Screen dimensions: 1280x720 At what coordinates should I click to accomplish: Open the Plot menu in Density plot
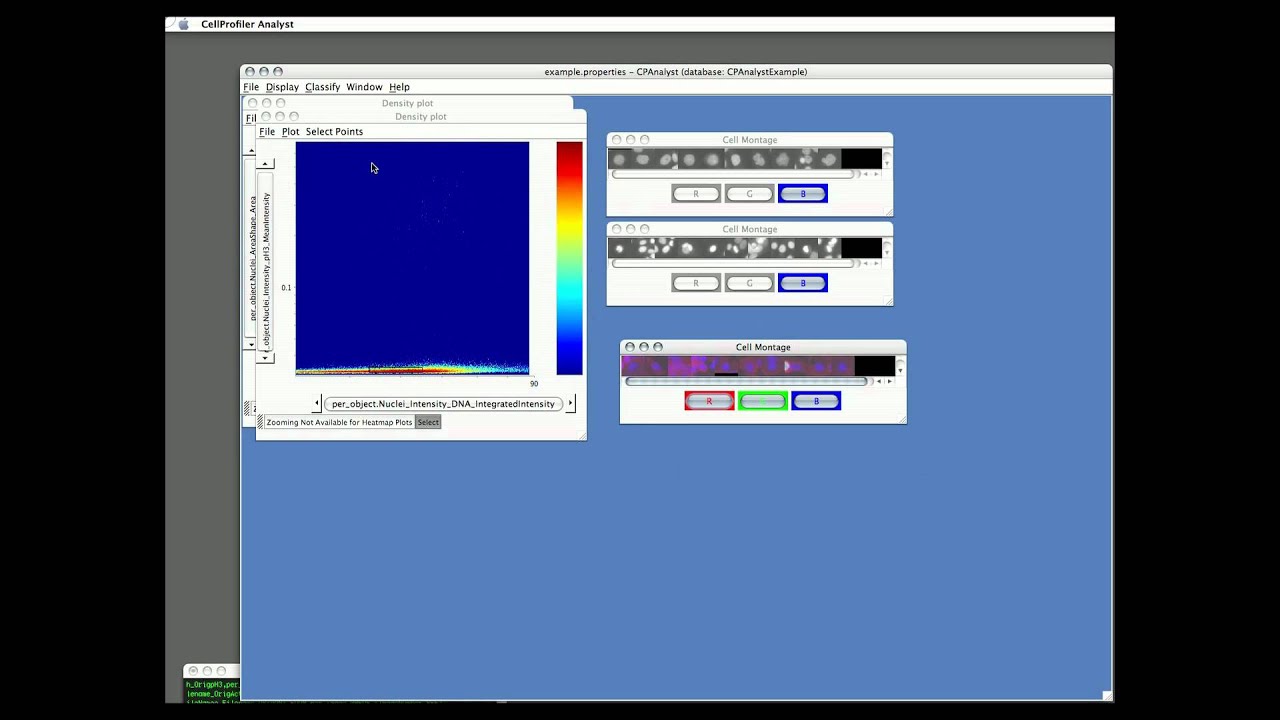tap(290, 131)
